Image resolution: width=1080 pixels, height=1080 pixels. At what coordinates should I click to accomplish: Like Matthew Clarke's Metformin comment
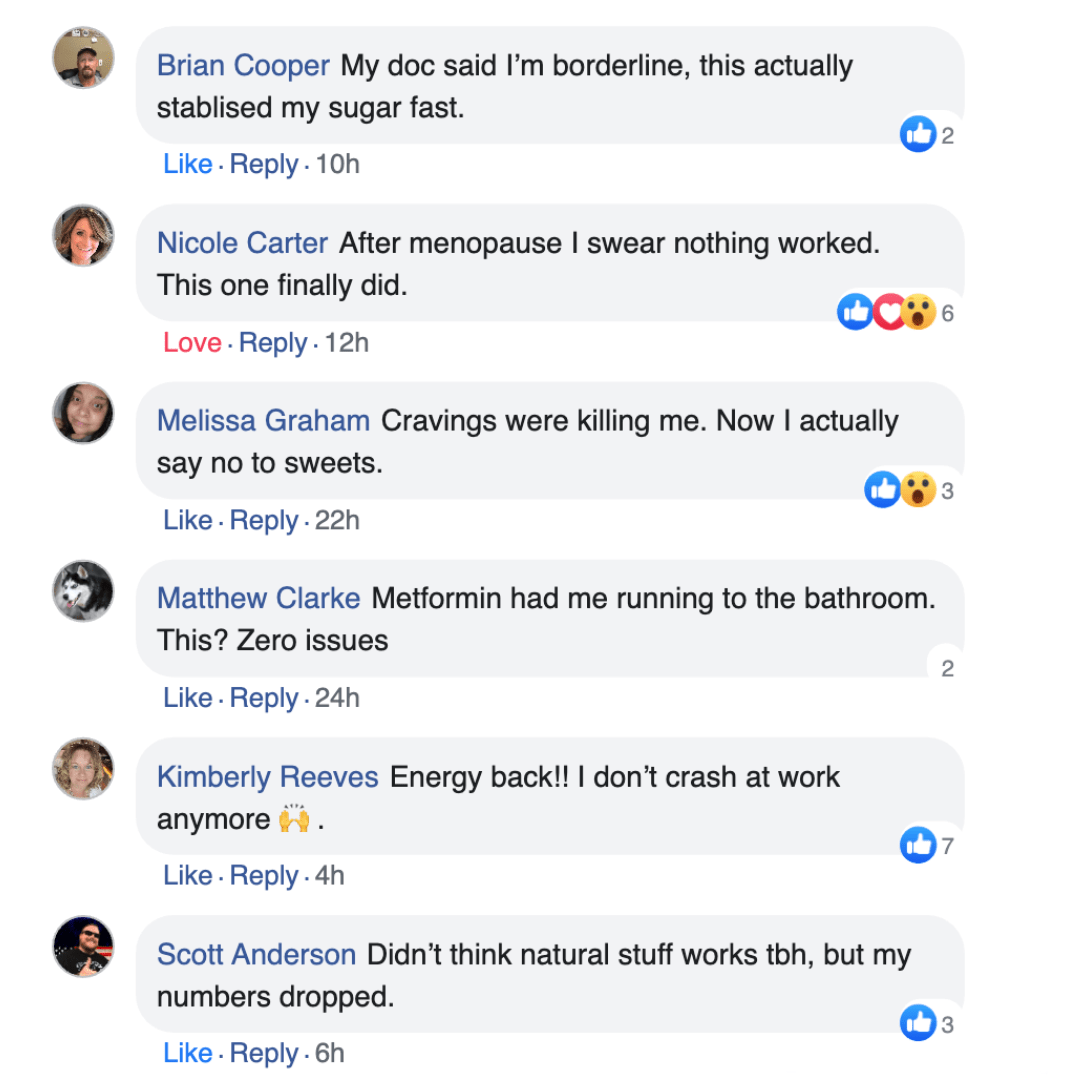click(188, 698)
